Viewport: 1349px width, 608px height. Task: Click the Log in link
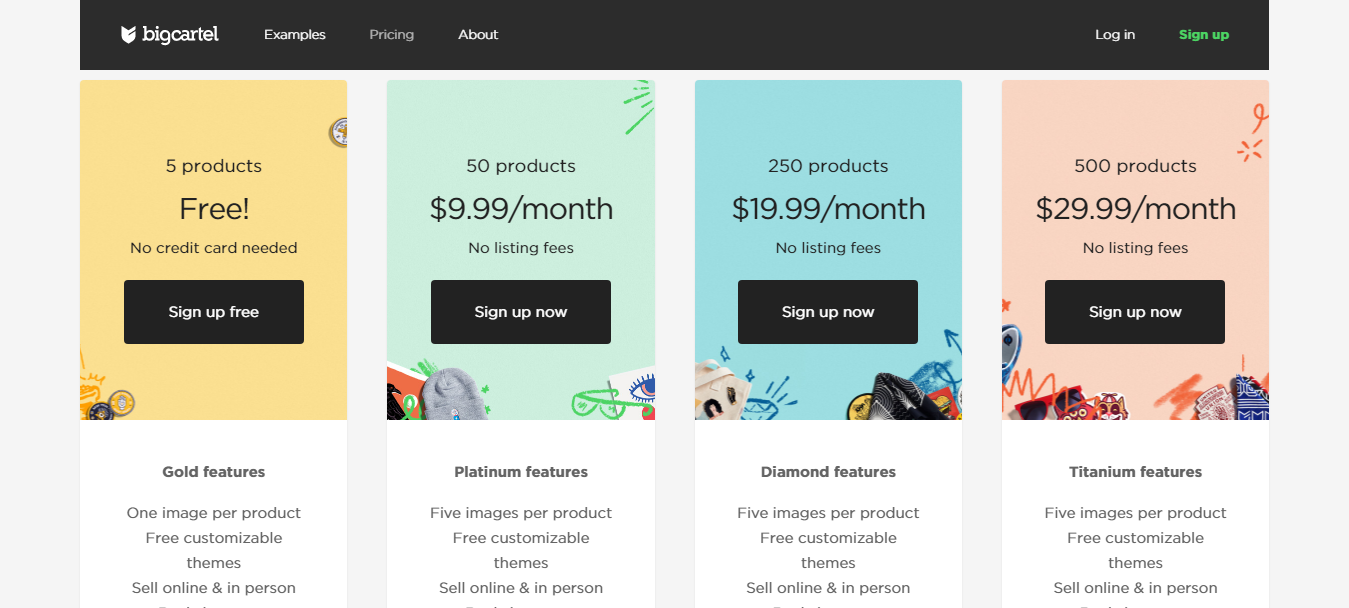(1115, 35)
